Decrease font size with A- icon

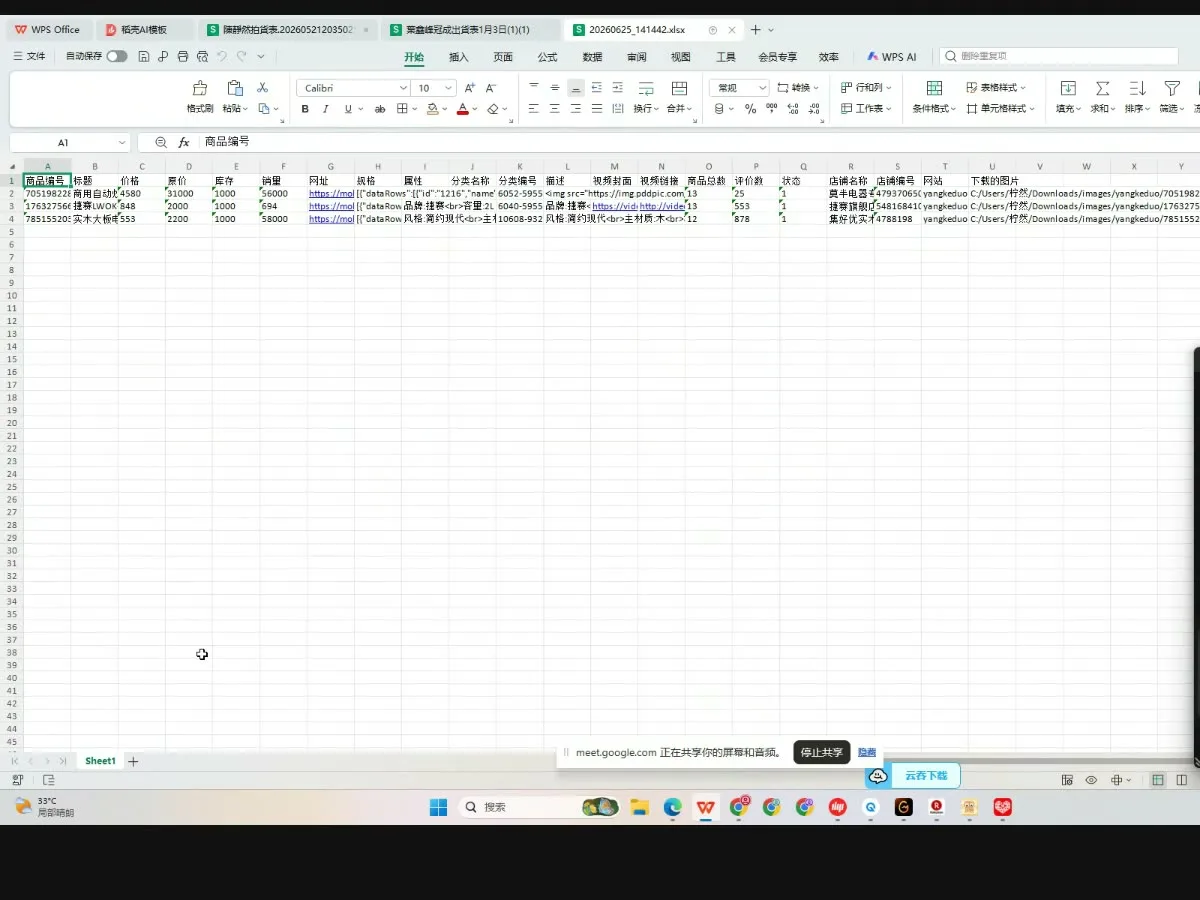489,88
